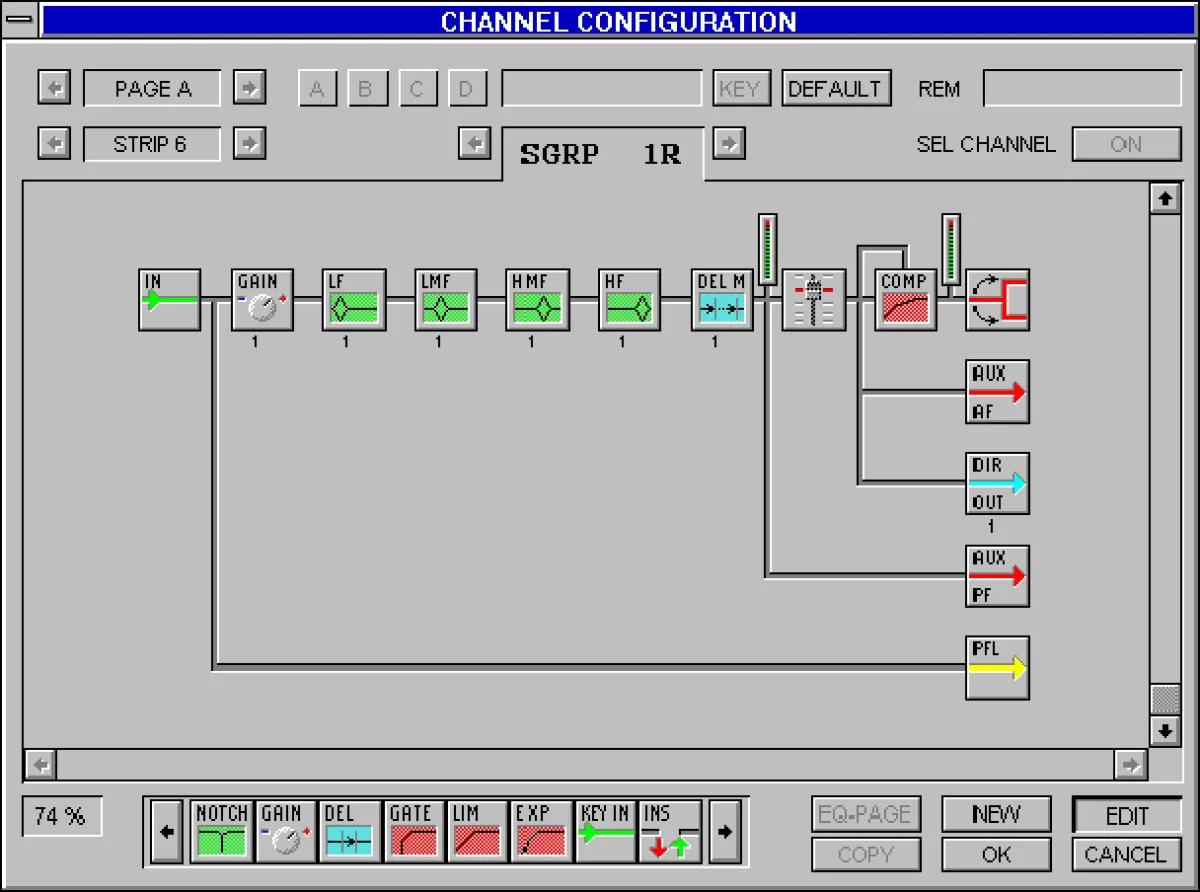Select the fader block in signal chain
This screenshot has width=1200, height=892.
point(814,299)
